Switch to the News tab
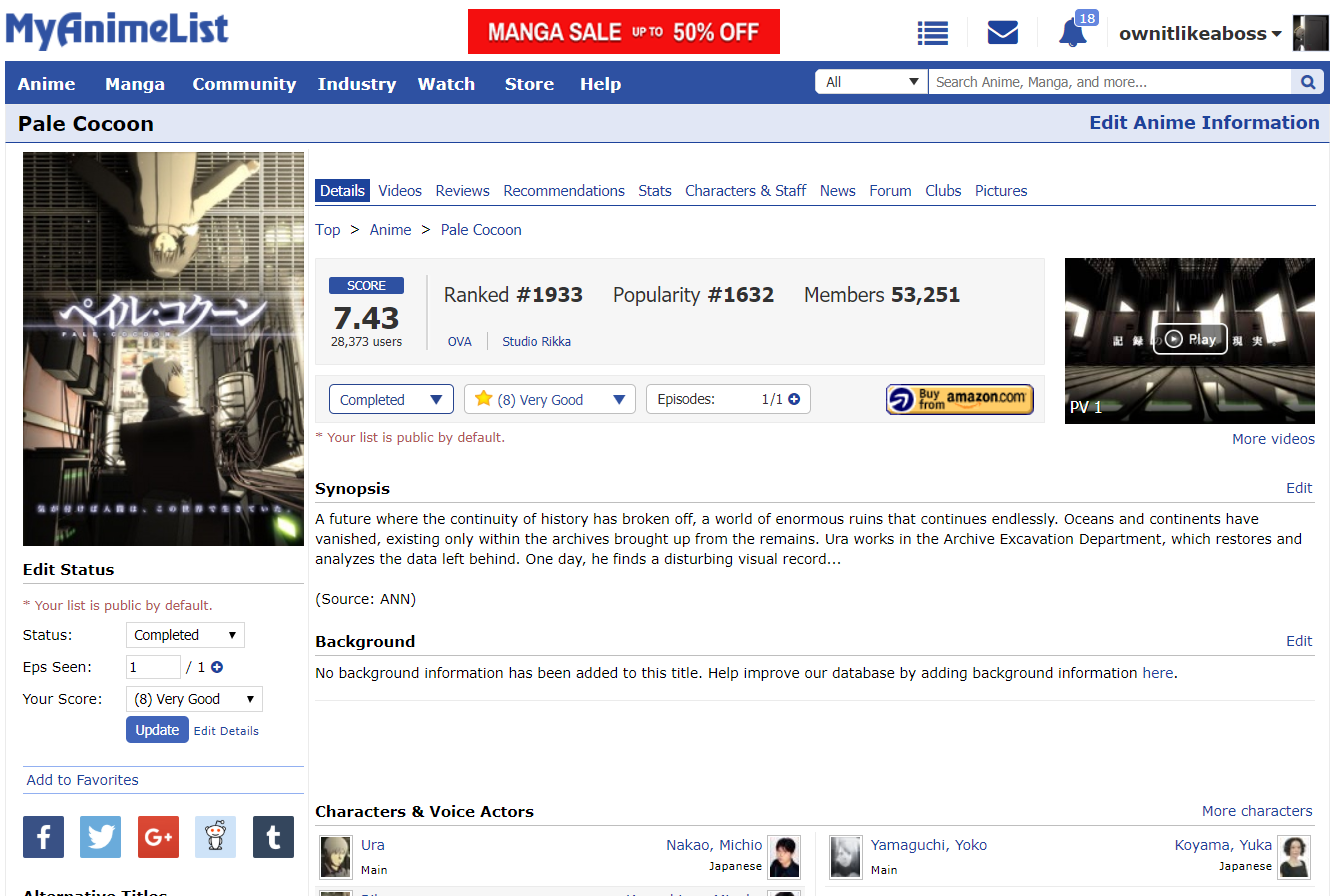 [x=838, y=190]
